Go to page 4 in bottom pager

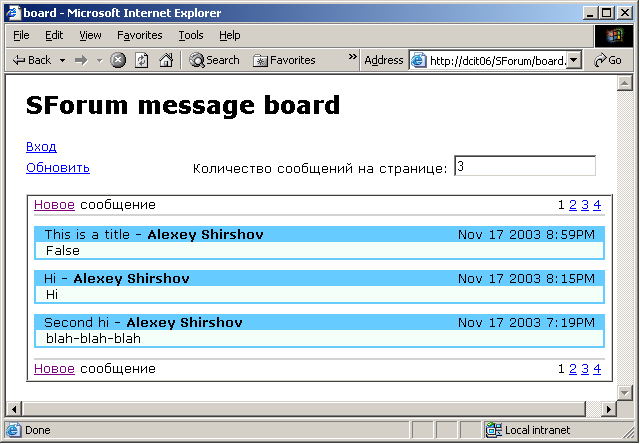[597, 369]
